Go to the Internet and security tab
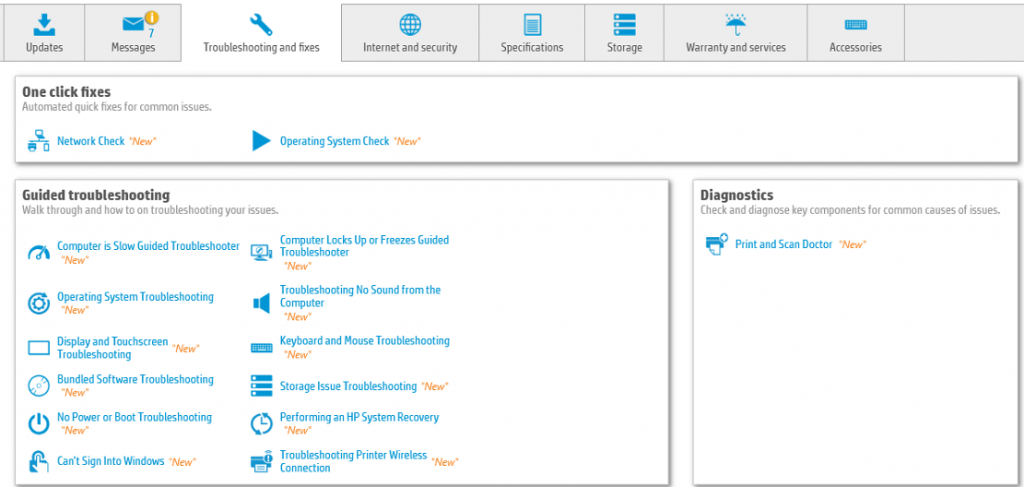1024x487 pixels. click(x=410, y=33)
